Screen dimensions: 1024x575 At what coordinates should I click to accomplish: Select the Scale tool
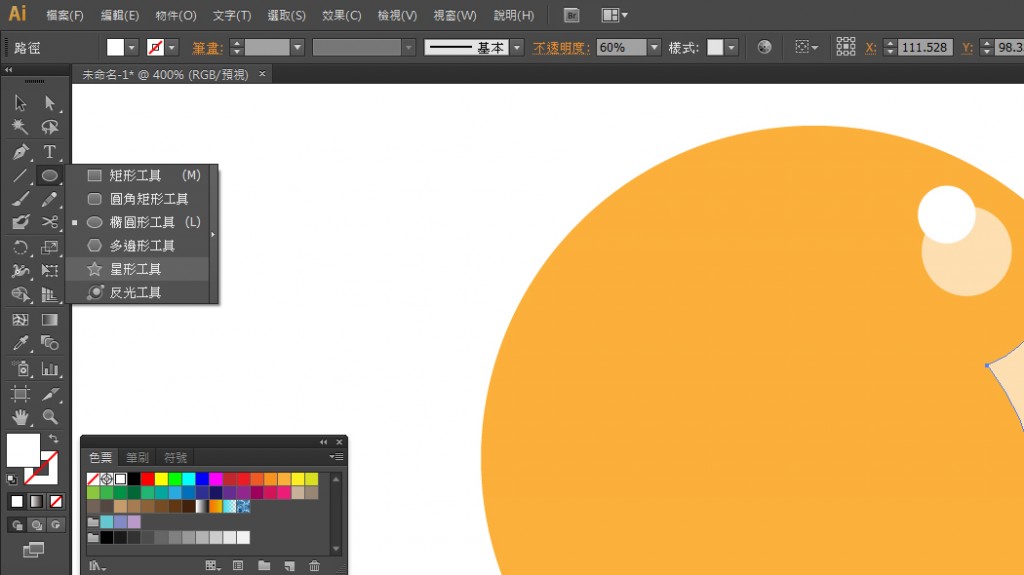pyautogui.click(x=50, y=248)
